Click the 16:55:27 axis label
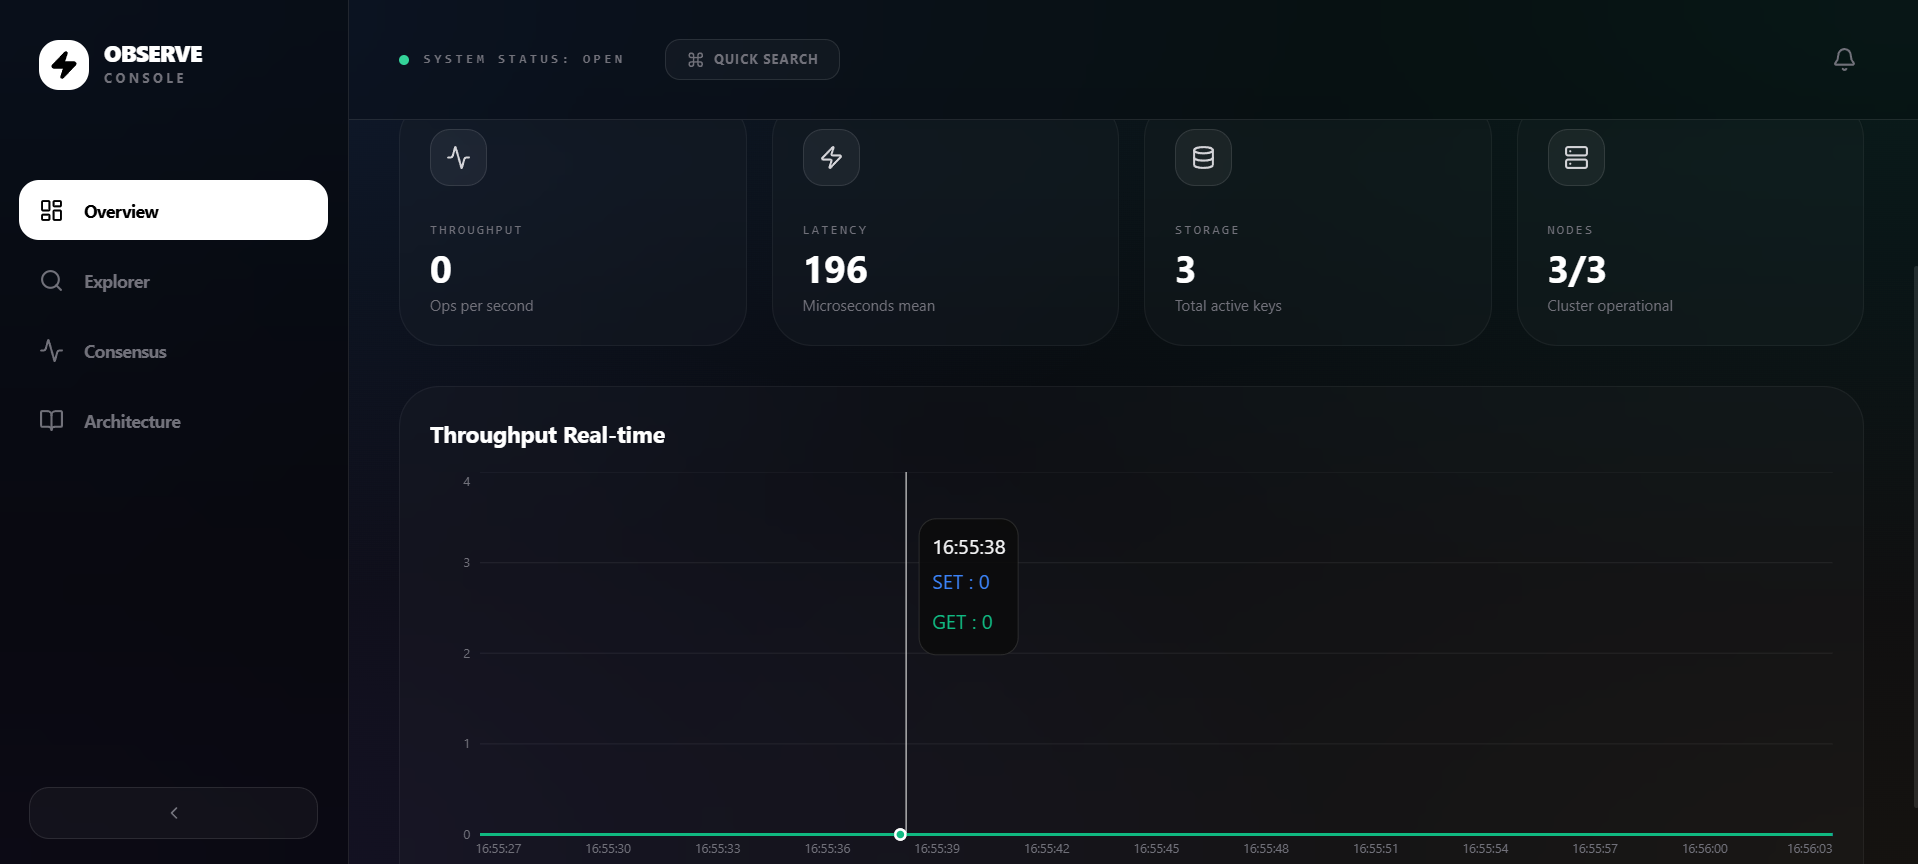This screenshot has width=1918, height=864. 498,849
